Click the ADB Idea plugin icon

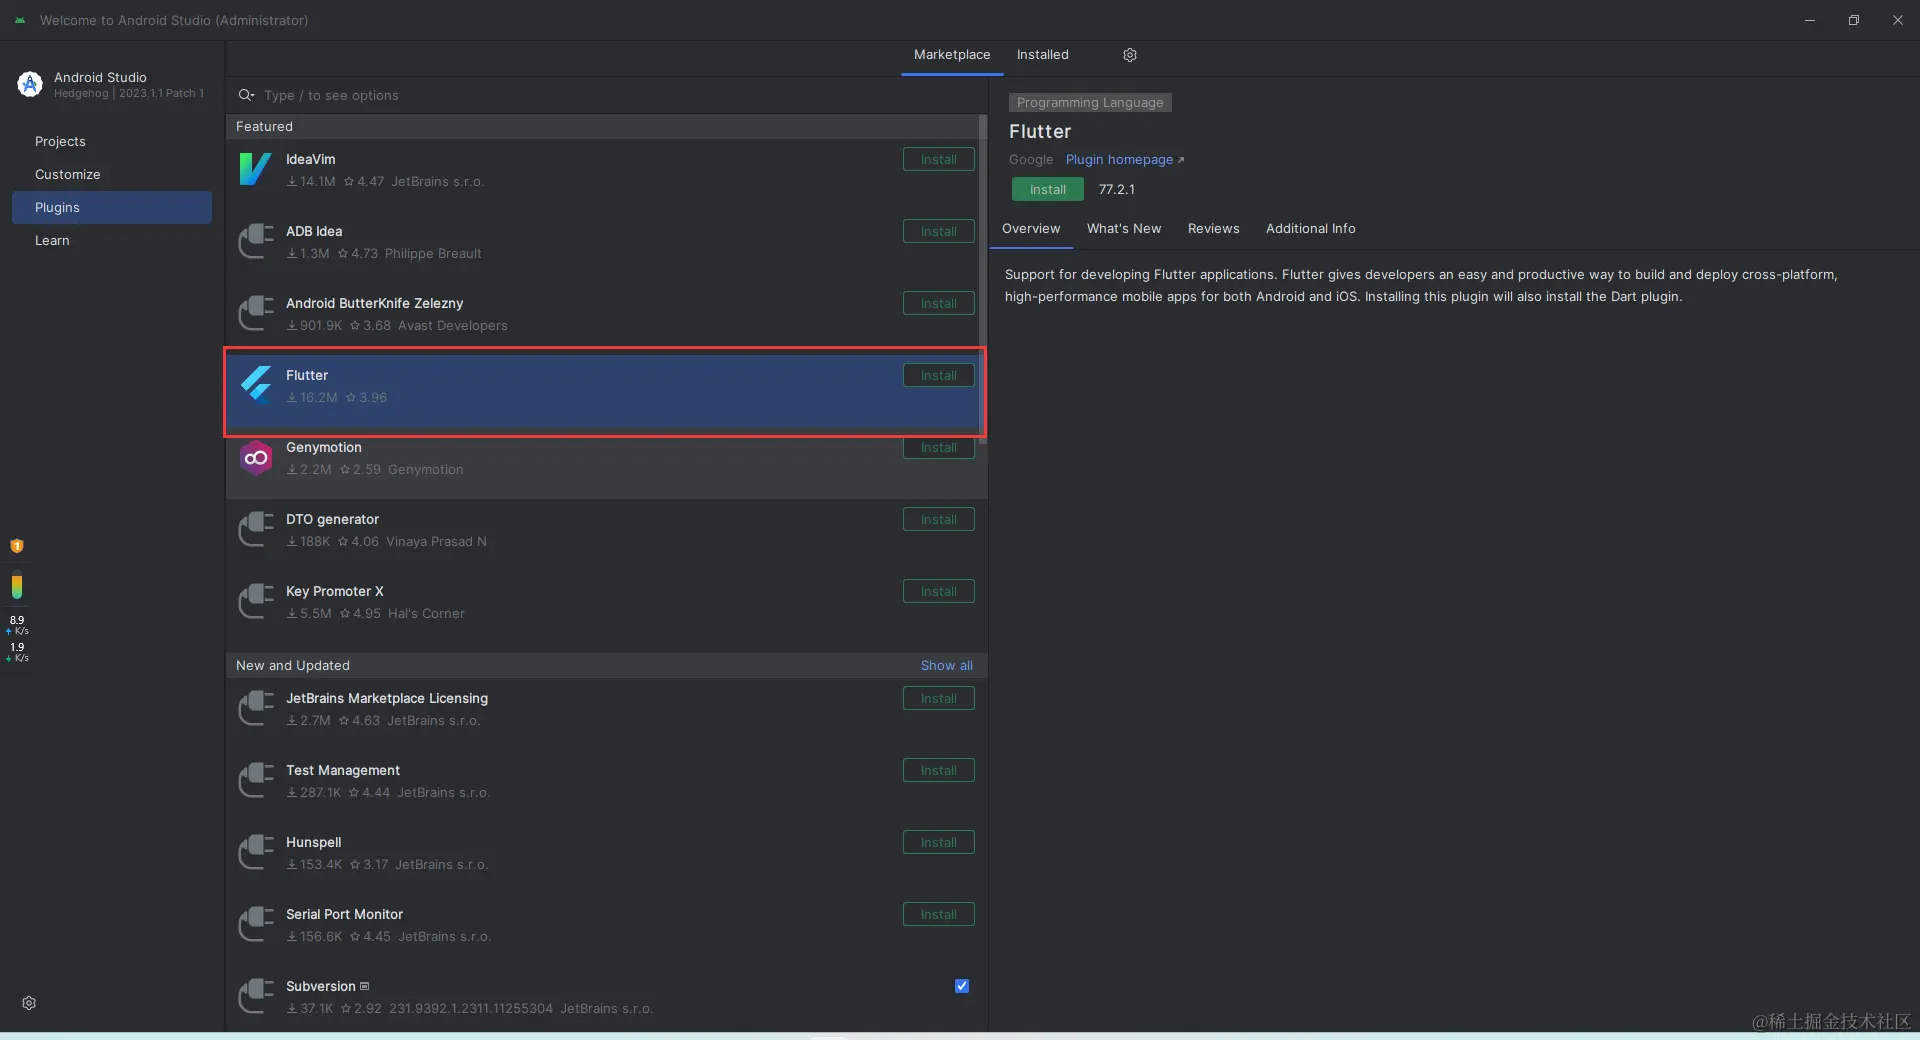click(256, 242)
